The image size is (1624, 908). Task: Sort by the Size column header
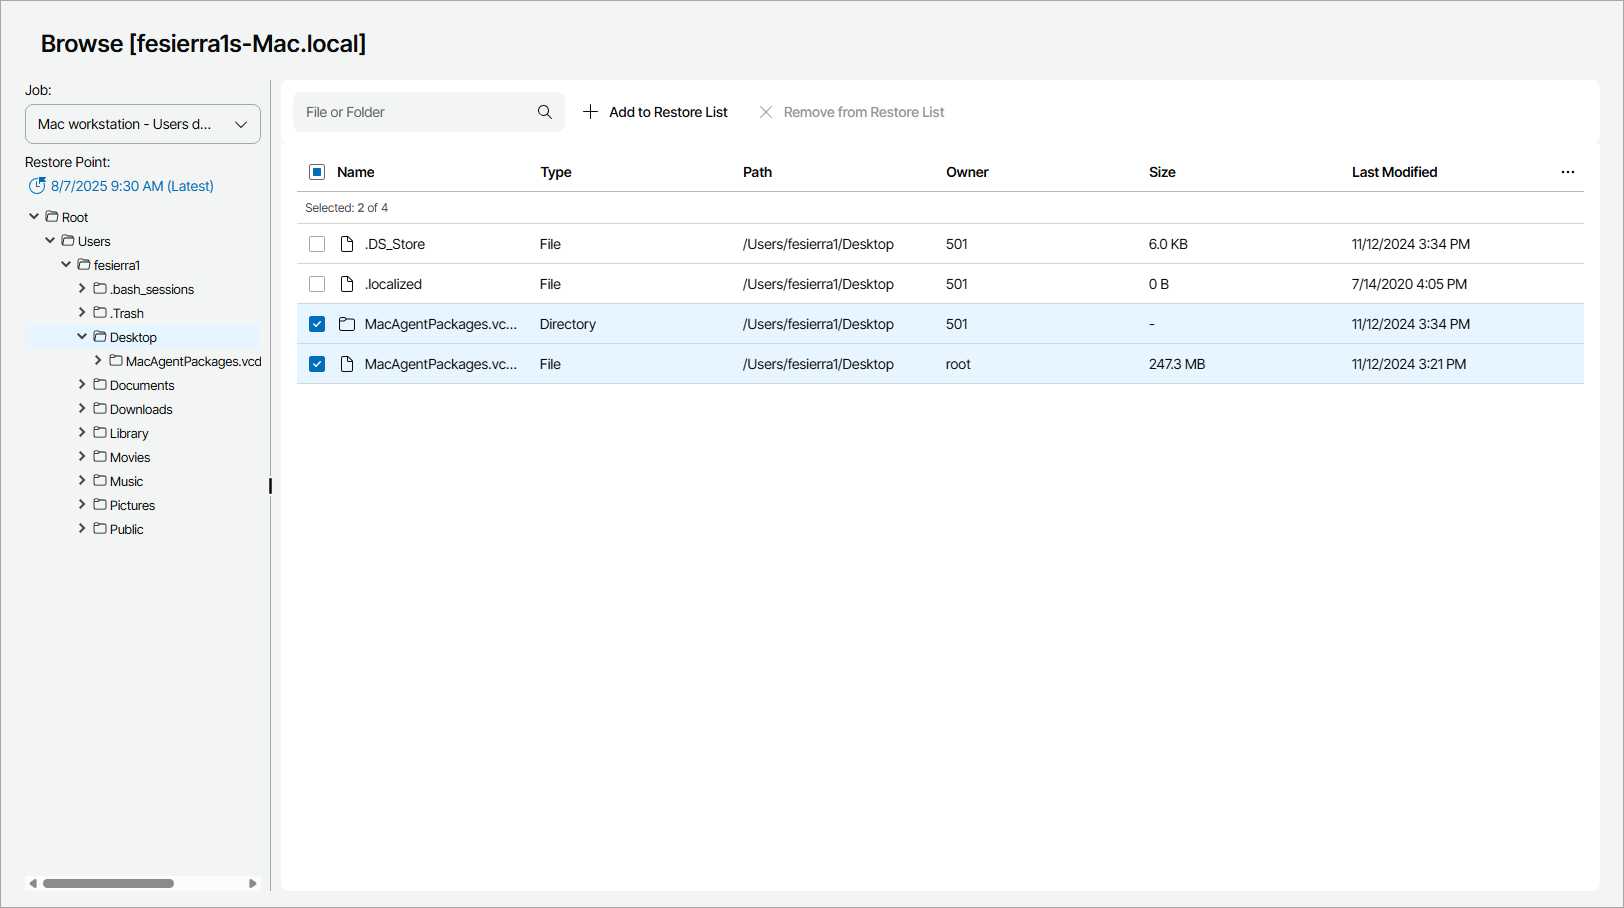(x=1162, y=172)
